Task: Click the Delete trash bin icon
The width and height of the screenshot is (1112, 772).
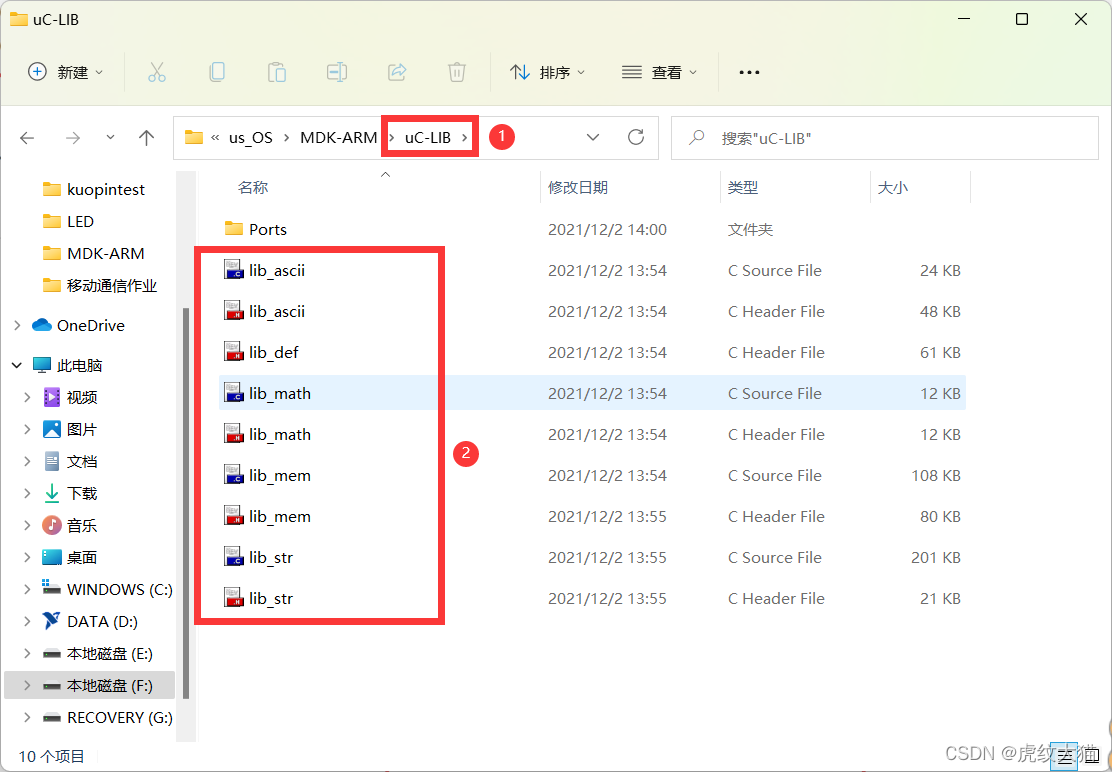Action: pyautogui.click(x=457, y=72)
